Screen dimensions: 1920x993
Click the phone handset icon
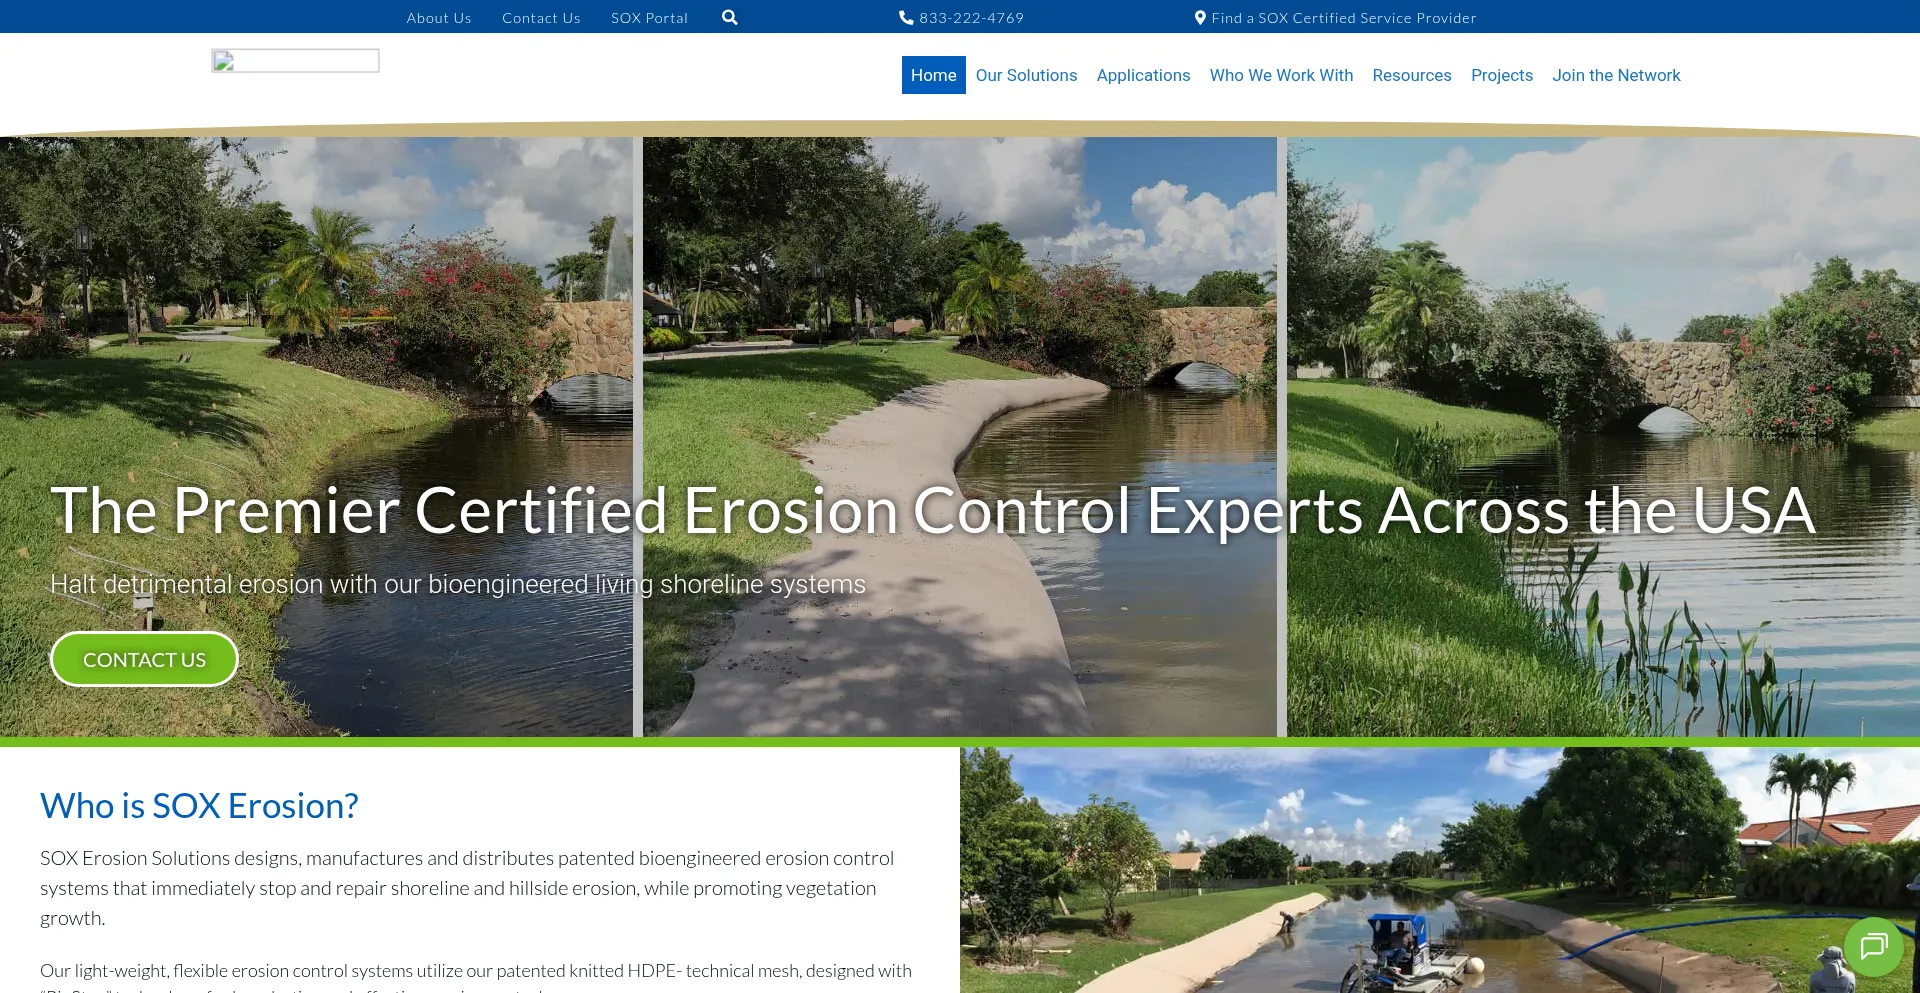click(906, 17)
